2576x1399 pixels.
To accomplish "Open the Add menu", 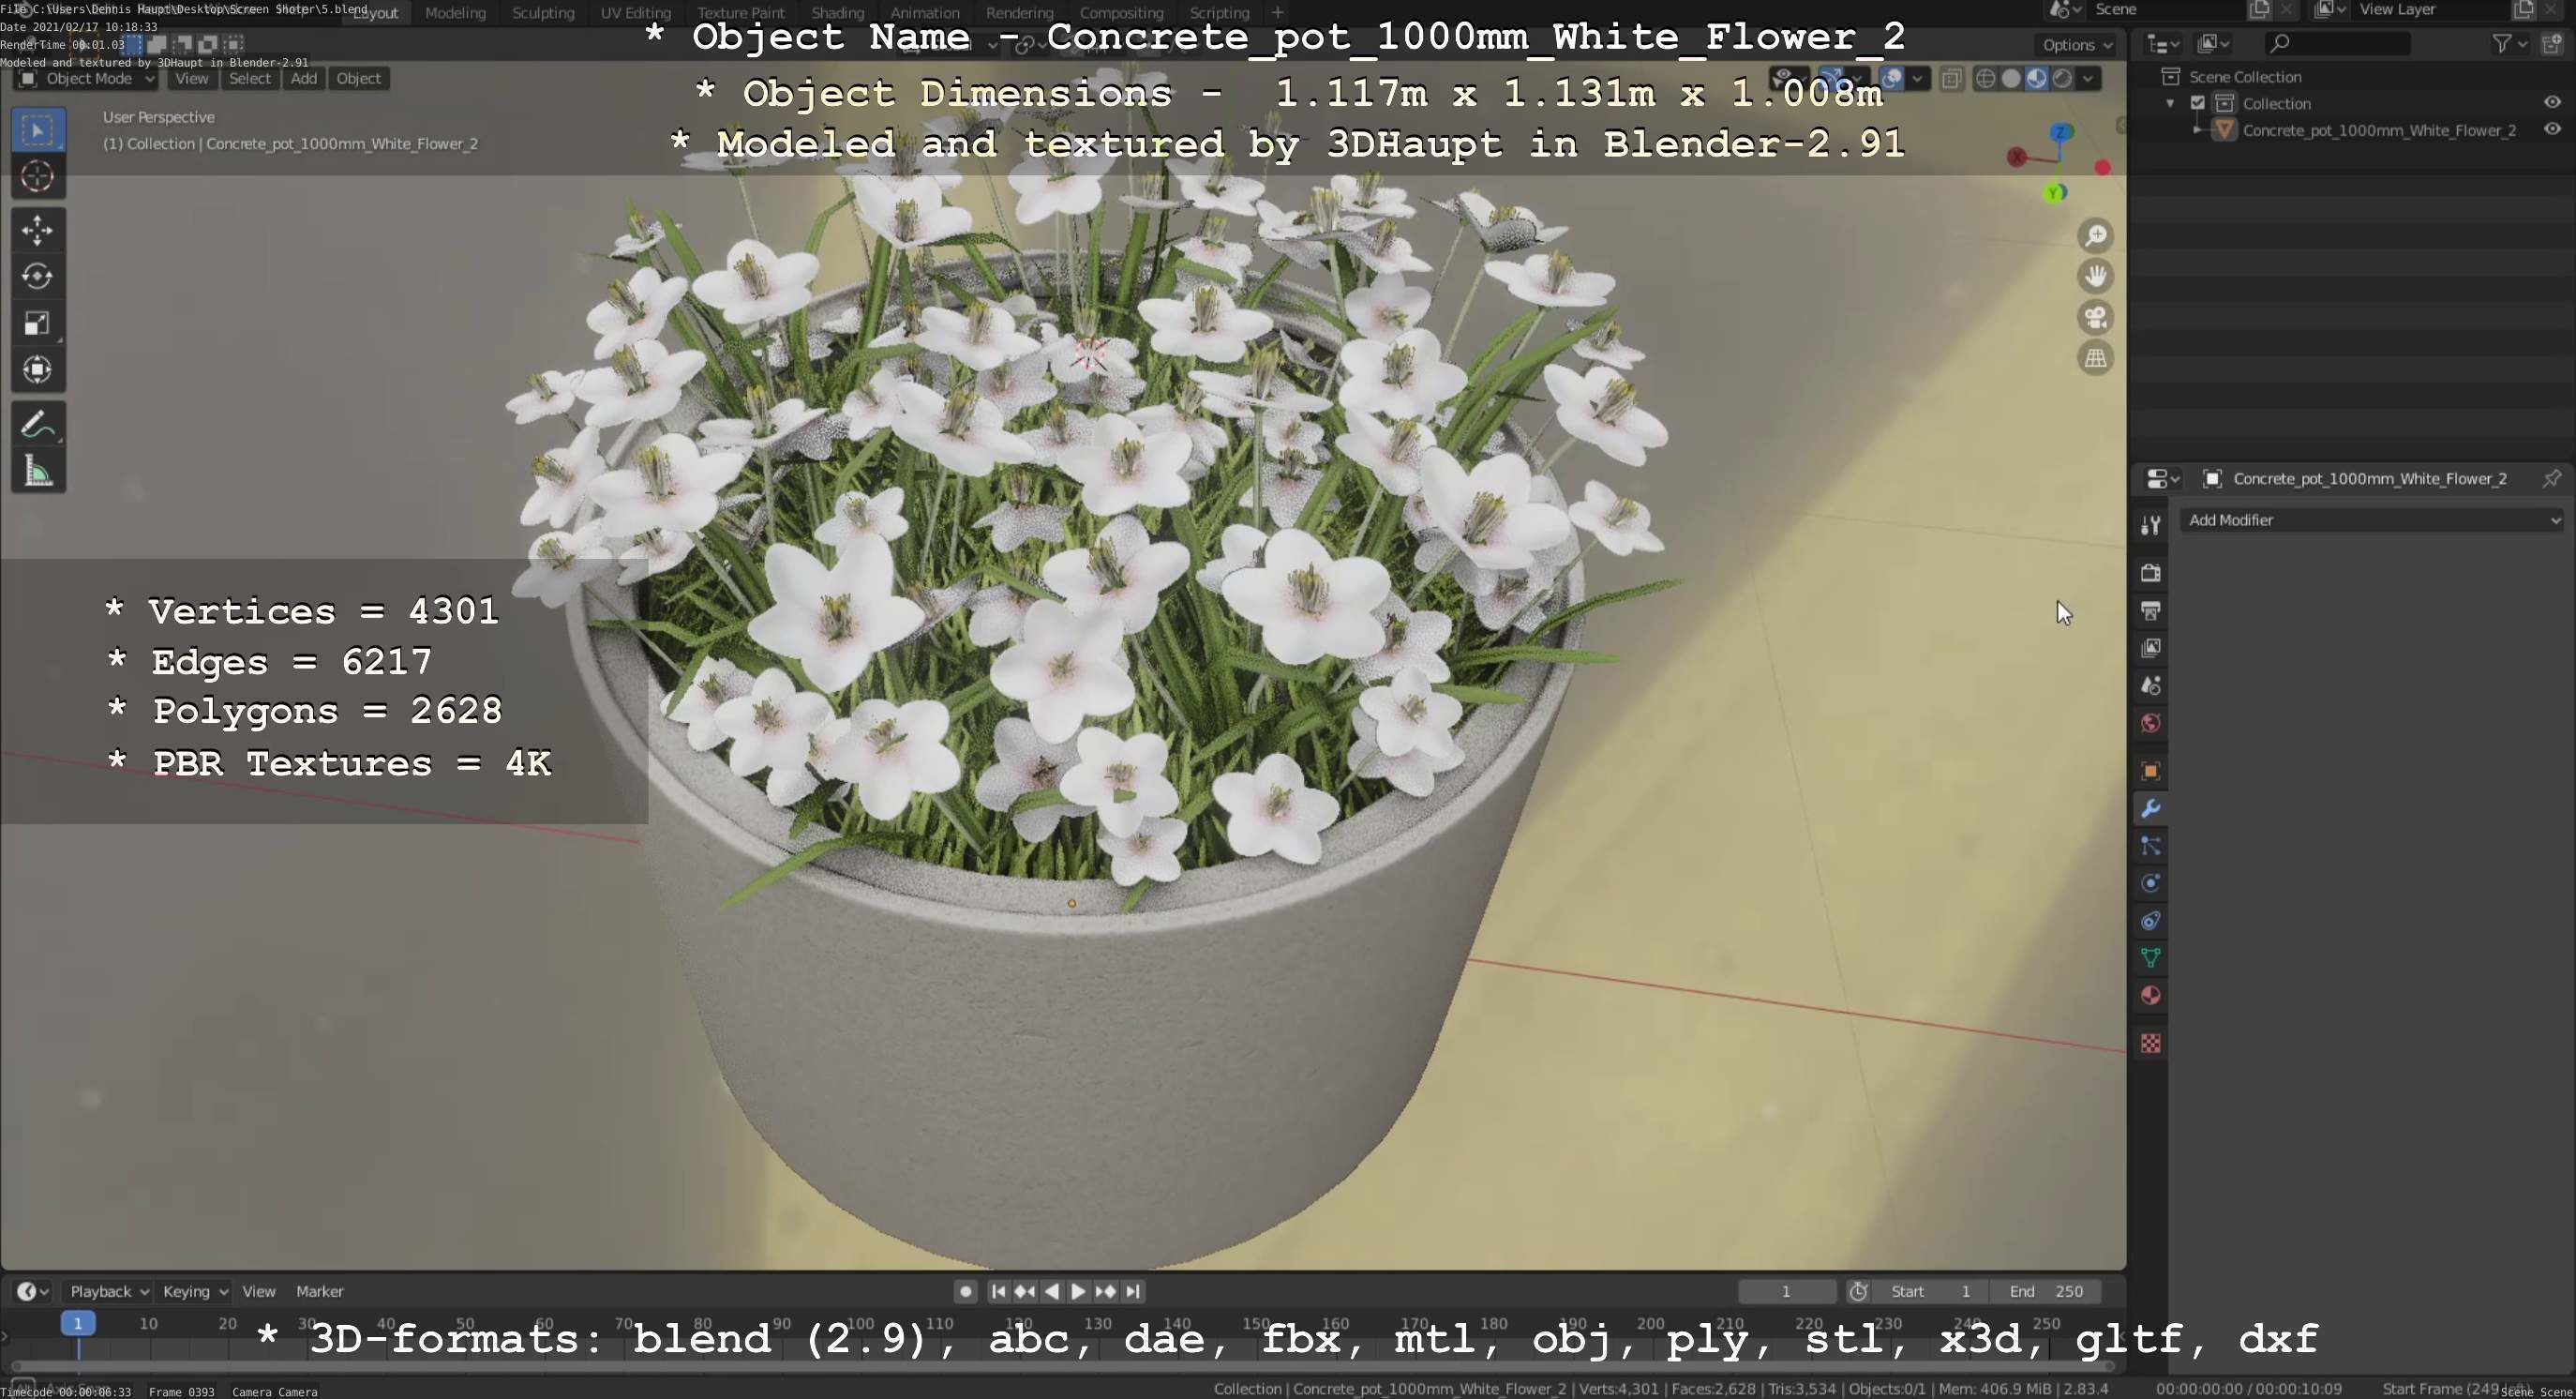I will 304,78.
